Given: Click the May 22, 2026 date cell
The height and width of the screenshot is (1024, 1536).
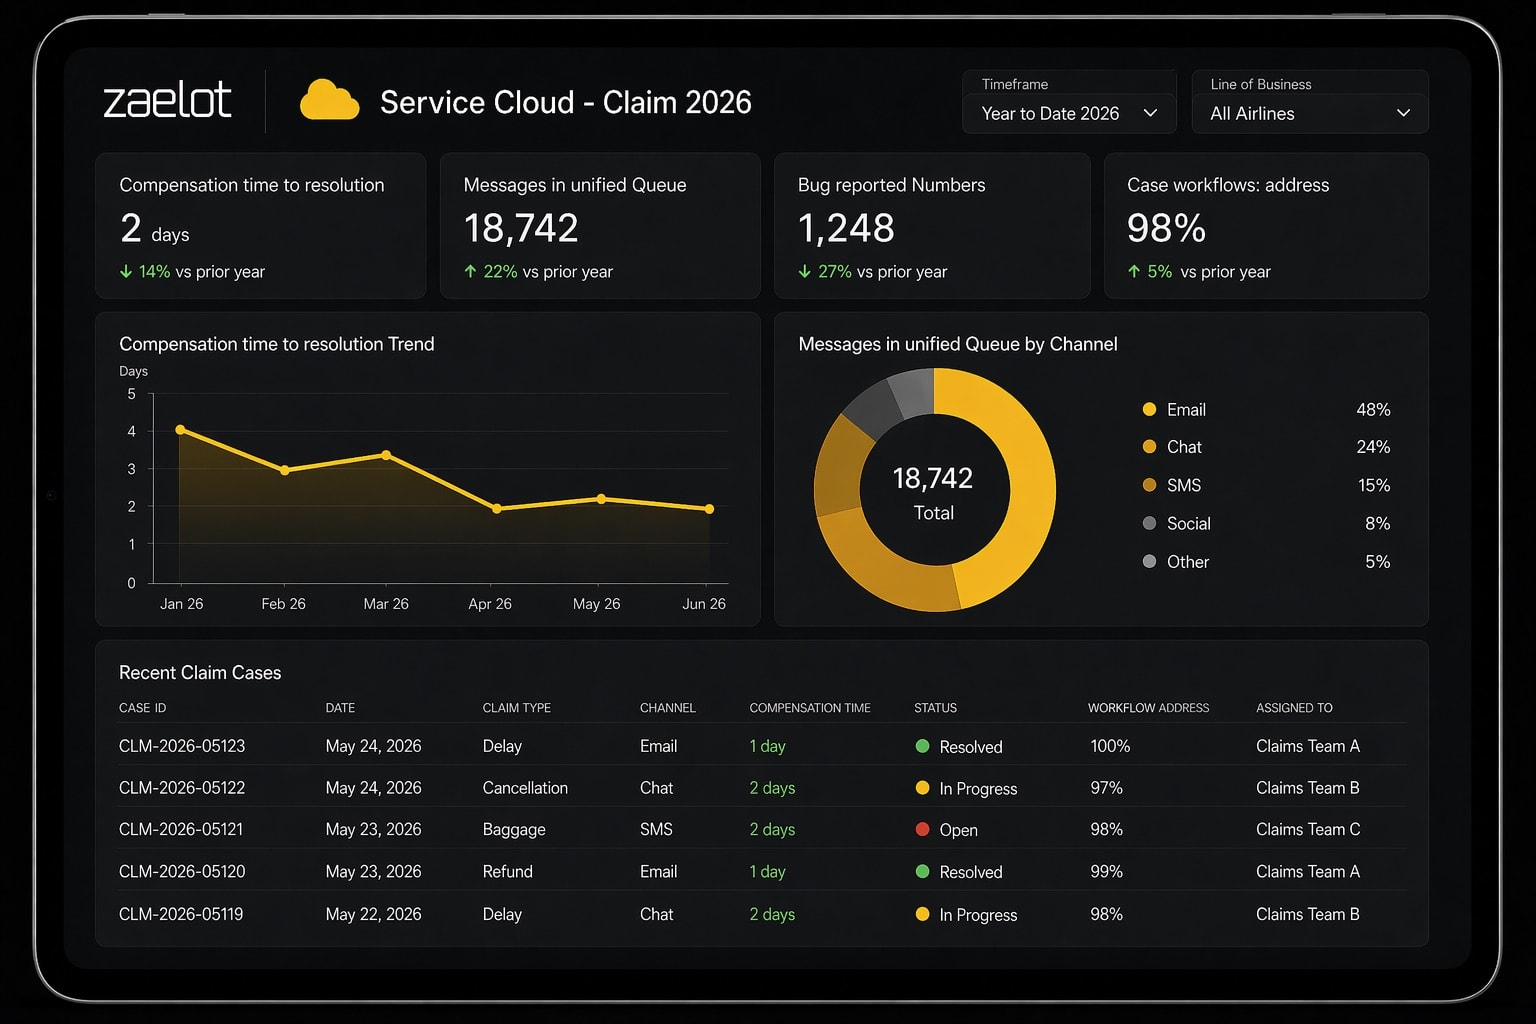Looking at the screenshot, I should tap(373, 914).
